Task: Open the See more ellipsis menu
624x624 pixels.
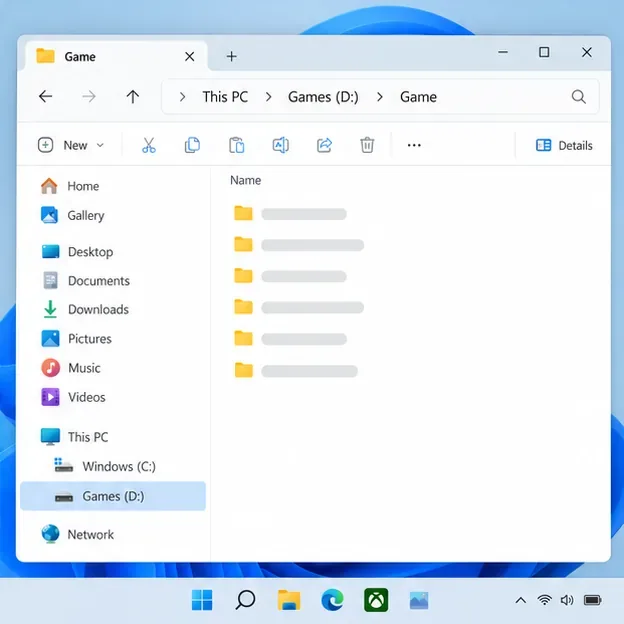Action: click(414, 145)
